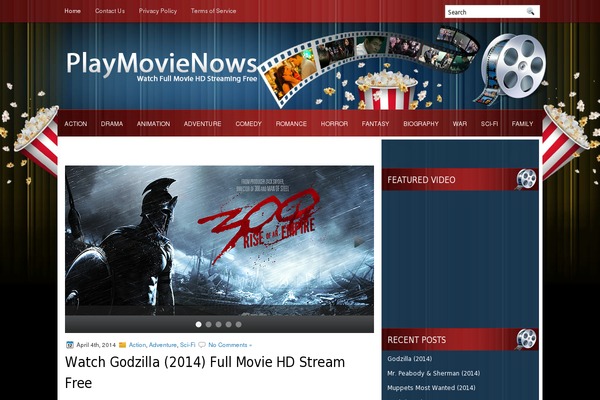Browse the Animation category
The width and height of the screenshot is (600, 400).
point(153,124)
